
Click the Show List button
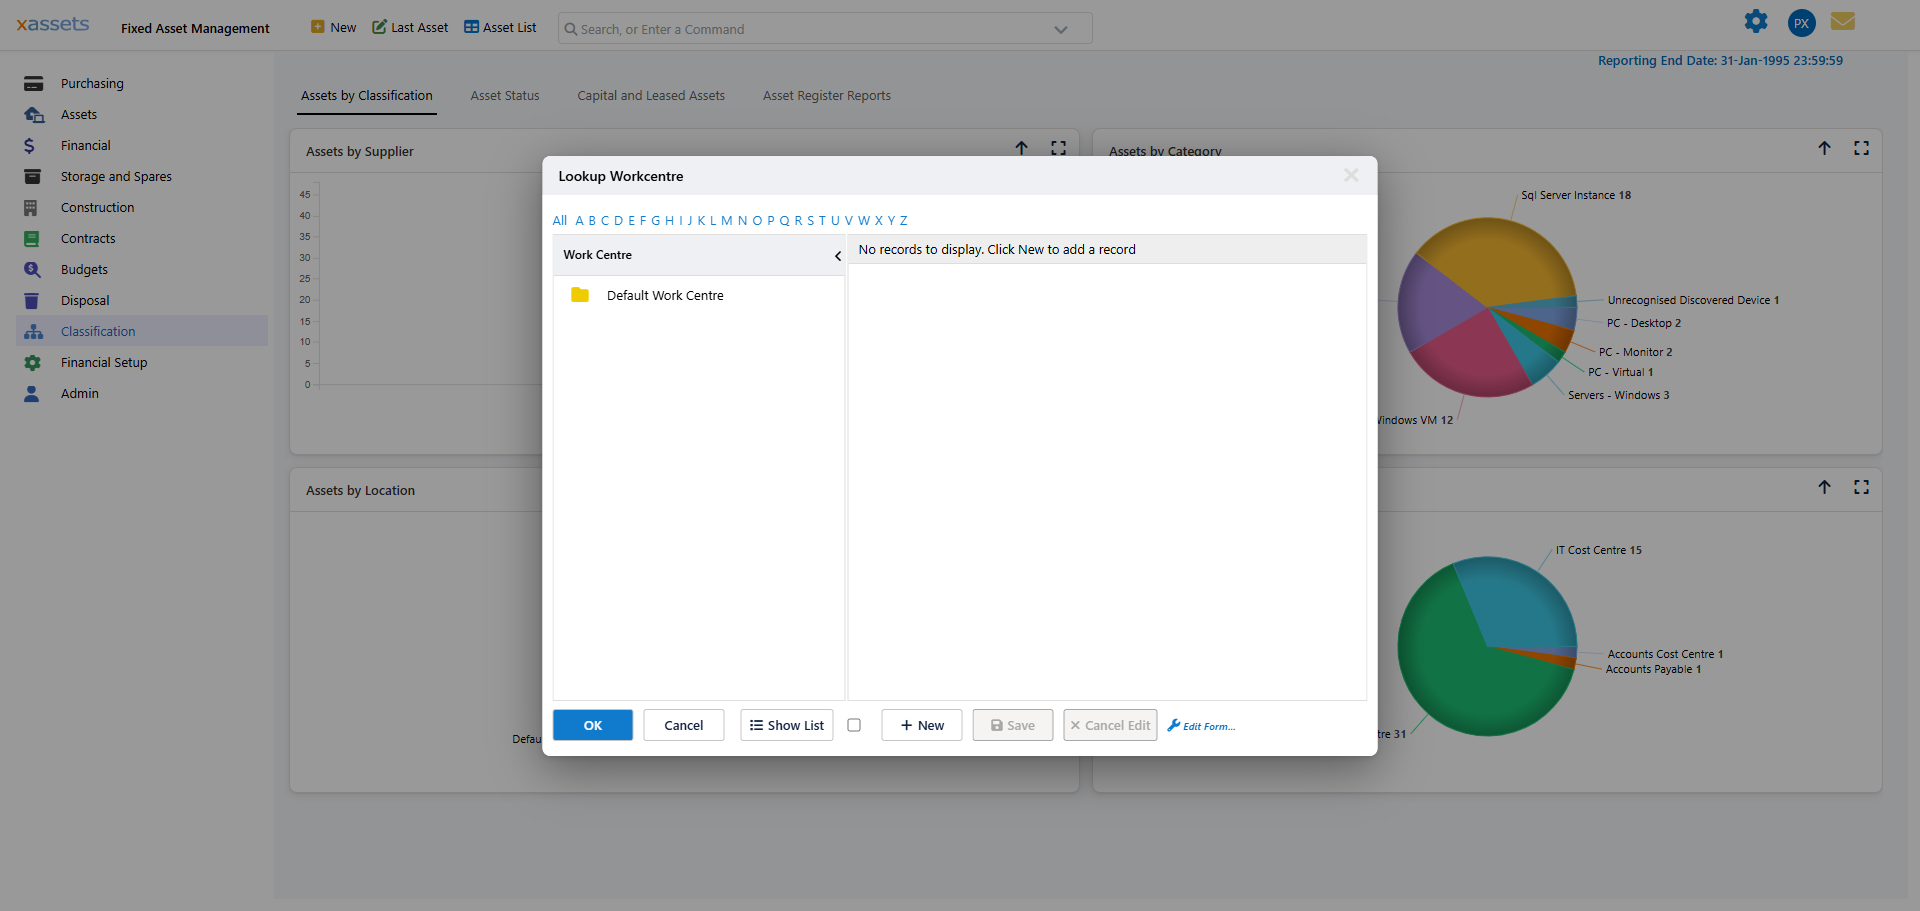point(787,726)
